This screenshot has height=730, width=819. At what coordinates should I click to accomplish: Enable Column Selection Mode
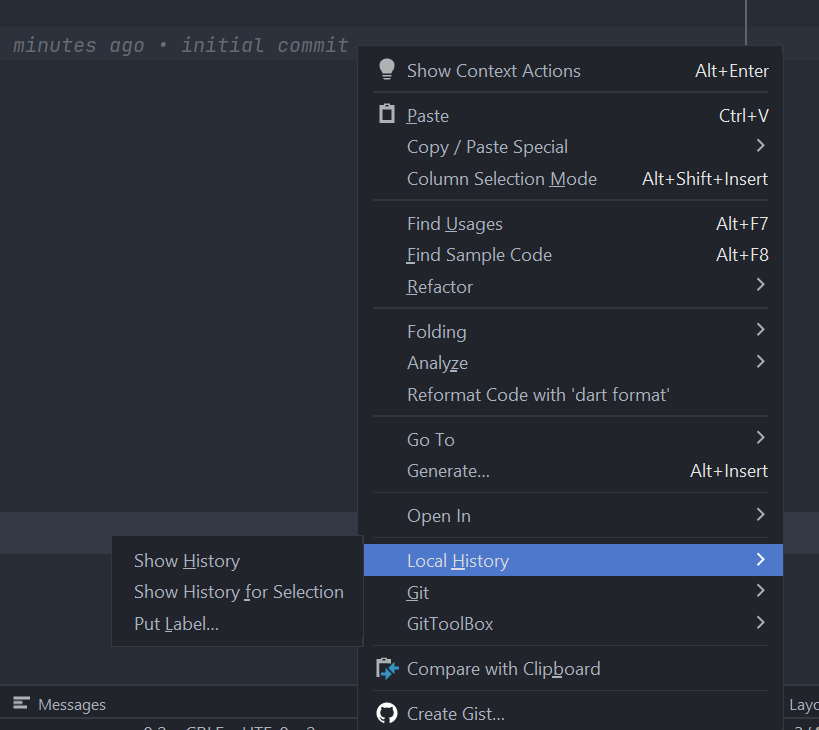(x=502, y=178)
